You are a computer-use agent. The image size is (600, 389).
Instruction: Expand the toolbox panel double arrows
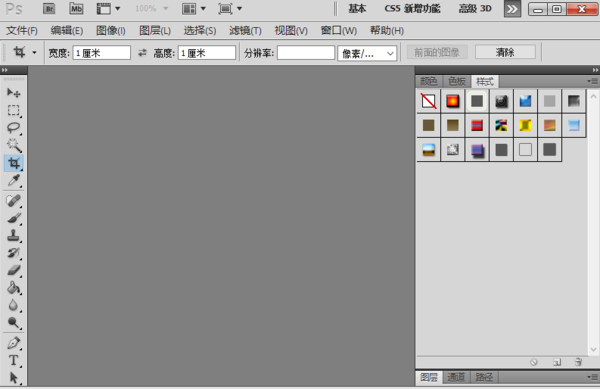5,70
